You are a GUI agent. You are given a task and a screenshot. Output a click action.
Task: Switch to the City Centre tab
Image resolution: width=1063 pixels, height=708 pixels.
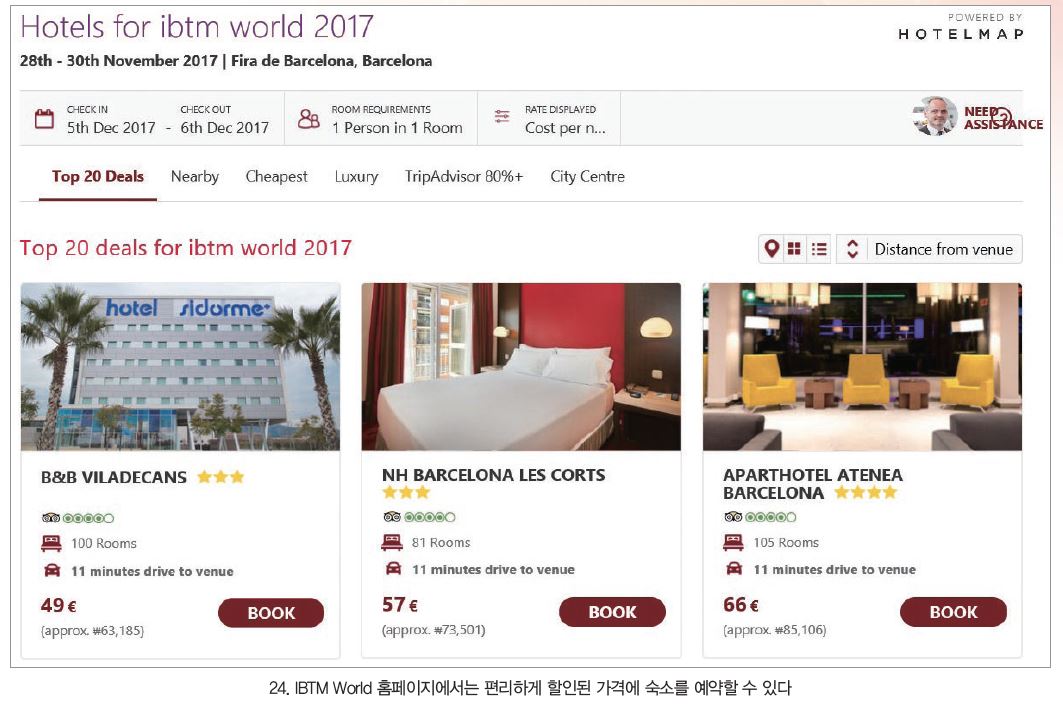pos(587,176)
